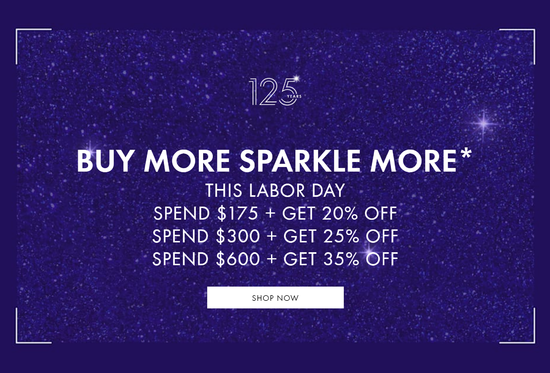550x373 pixels.
Task: Open the 125 Years anniversary logo
Action: tap(275, 91)
